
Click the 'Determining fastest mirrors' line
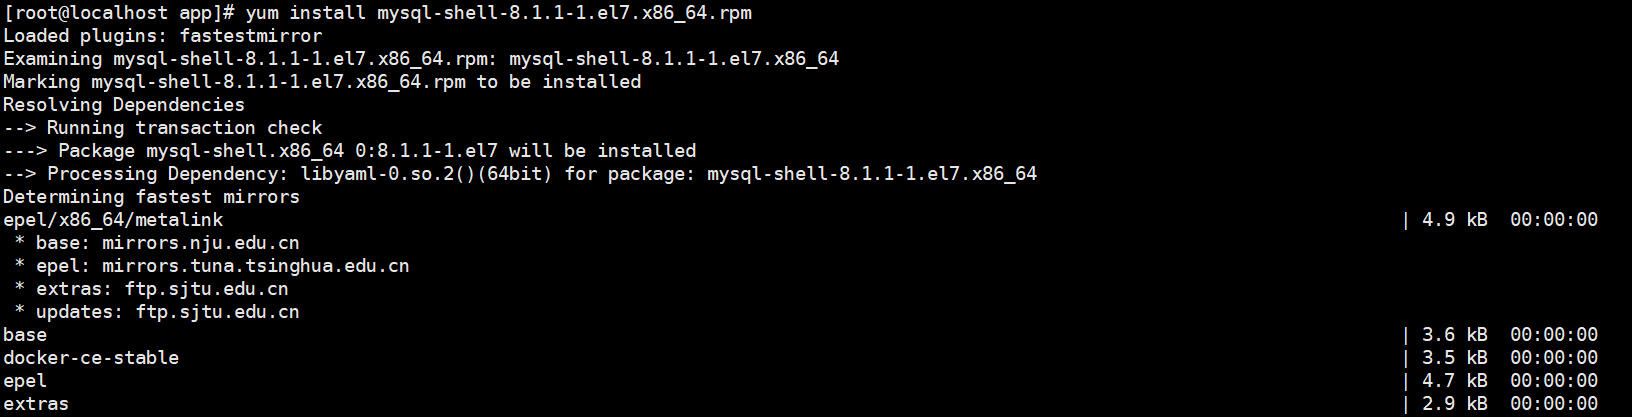tap(151, 197)
